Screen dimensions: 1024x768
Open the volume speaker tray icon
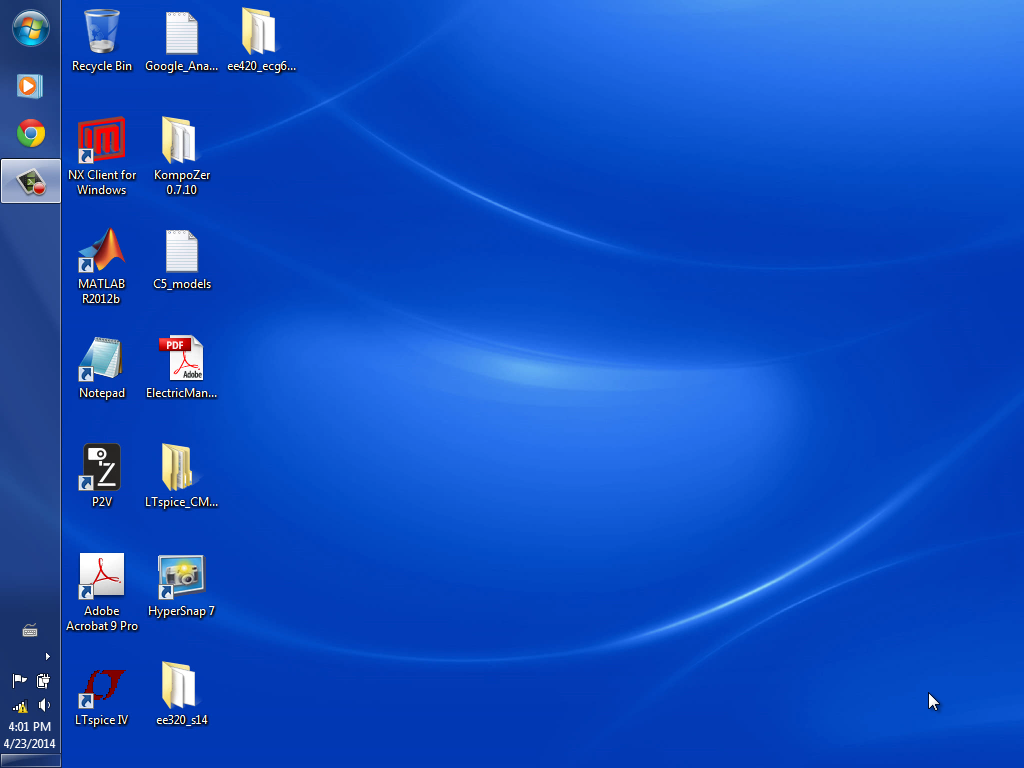44,705
